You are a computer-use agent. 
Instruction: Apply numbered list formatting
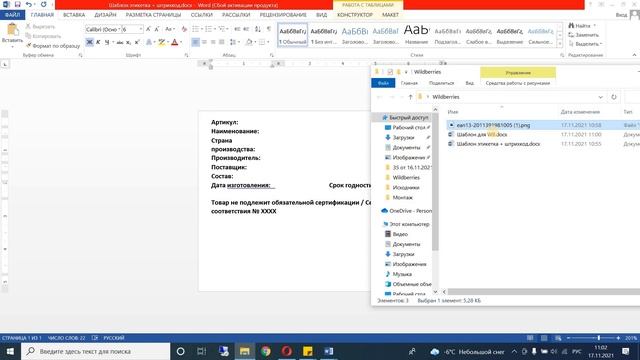210,29
